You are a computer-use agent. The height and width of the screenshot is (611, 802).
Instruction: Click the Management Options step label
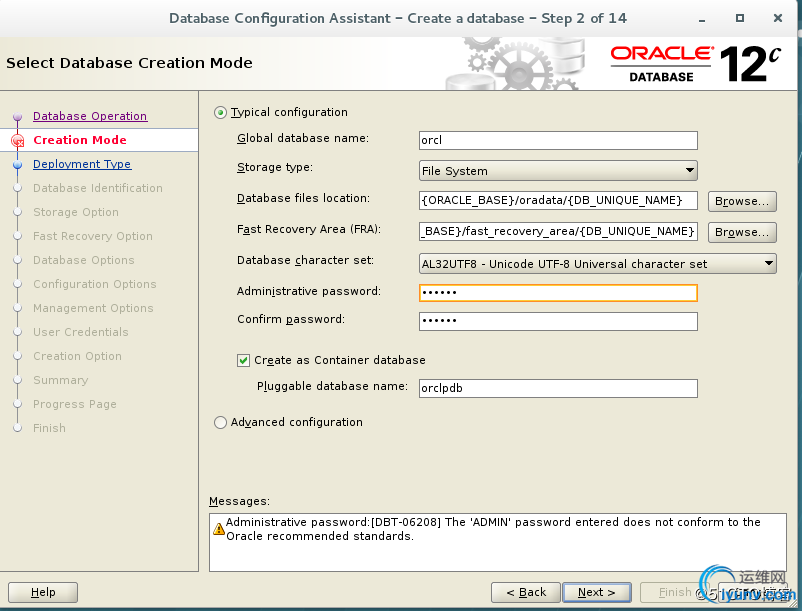pos(93,308)
